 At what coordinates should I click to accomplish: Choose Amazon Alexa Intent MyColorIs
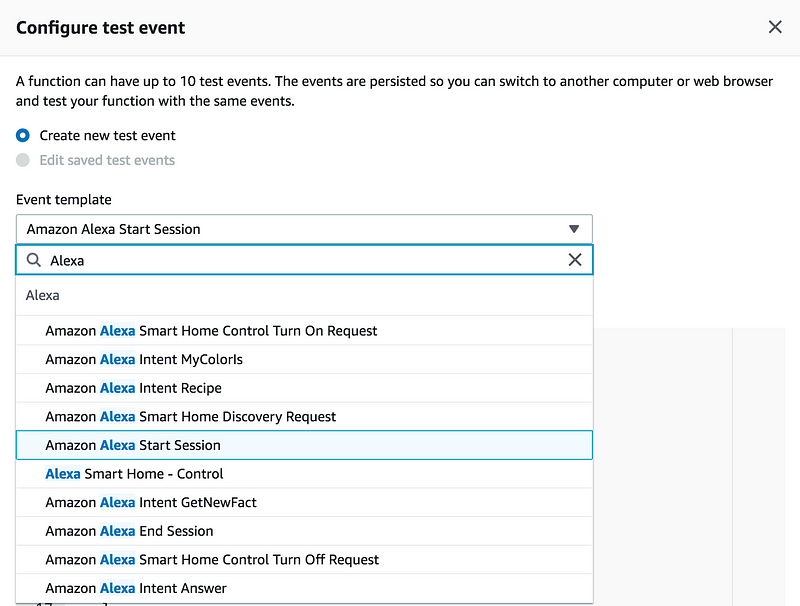[144, 359]
